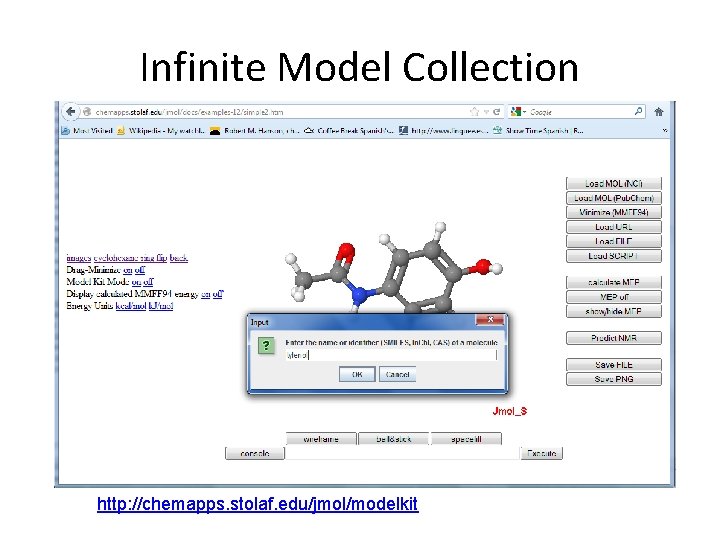Run Minimize (MMFF94)
720x540 pixels.
(x=614, y=212)
